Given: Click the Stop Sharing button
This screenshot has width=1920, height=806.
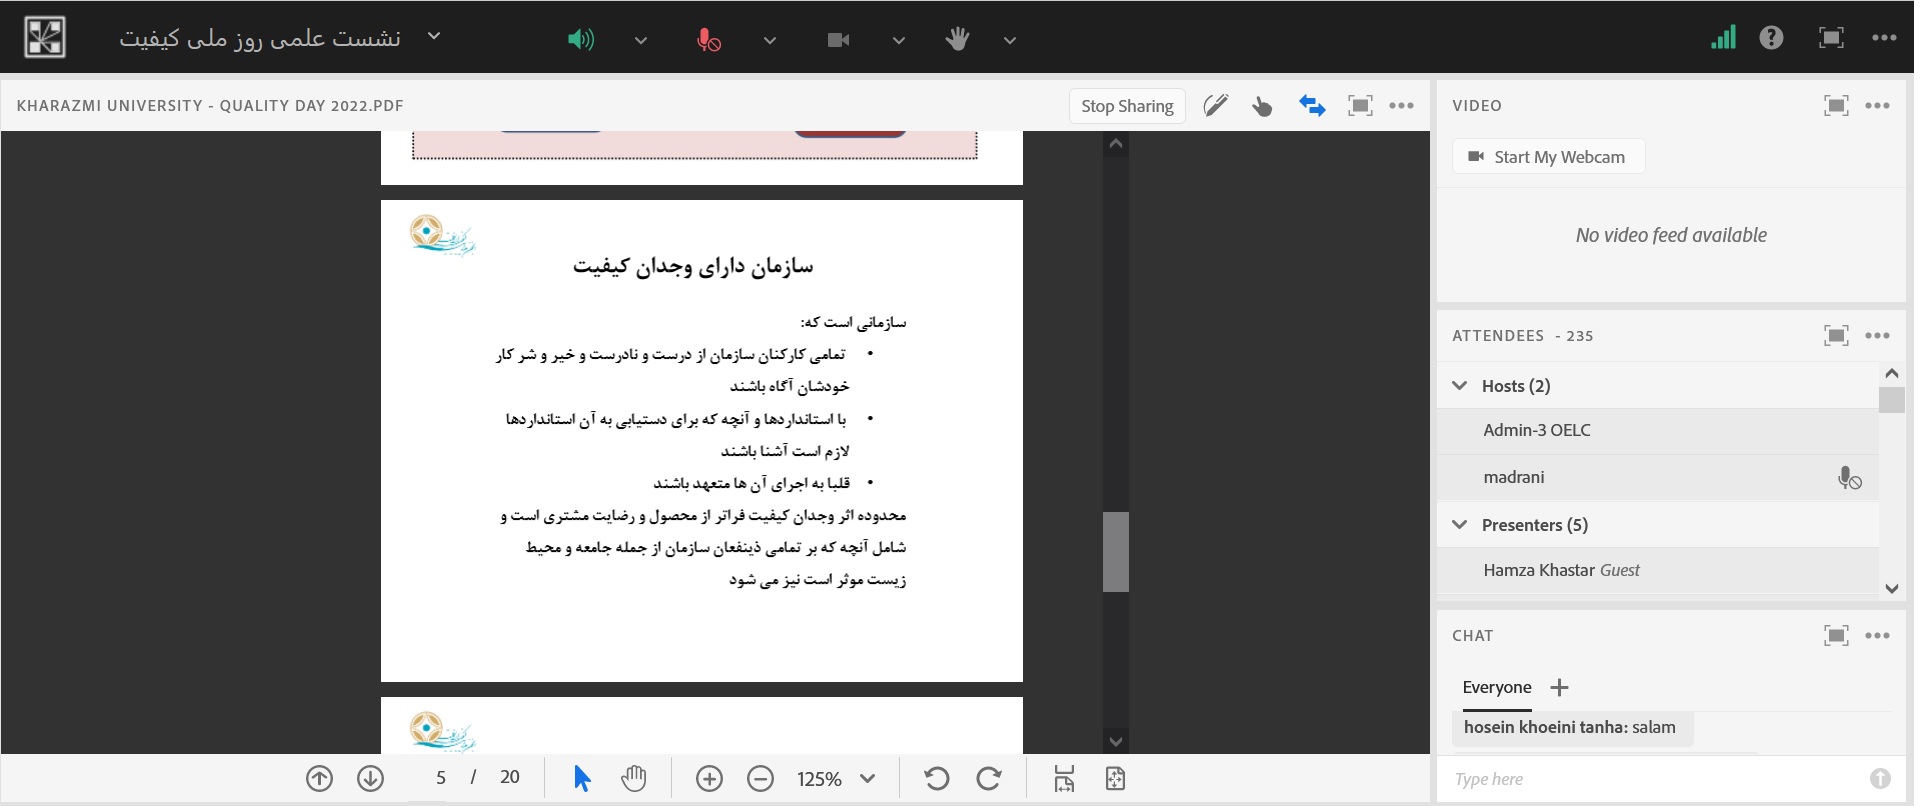Looking at the screenshot, I should [1127, 106].
